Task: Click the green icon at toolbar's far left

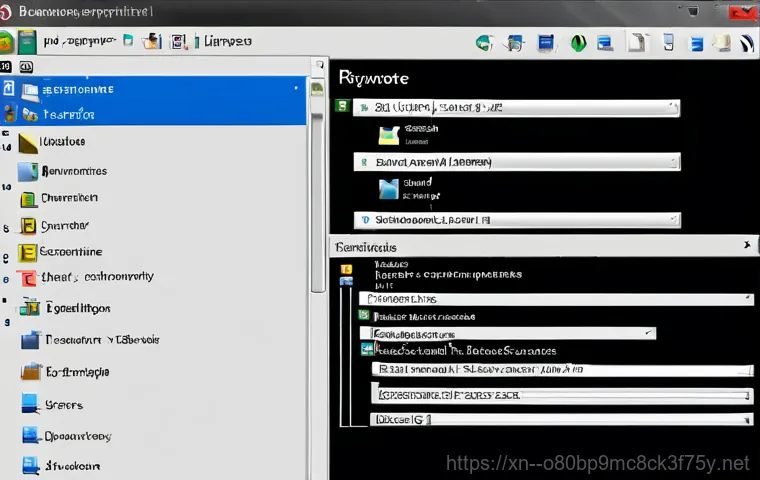Action: 6,42
